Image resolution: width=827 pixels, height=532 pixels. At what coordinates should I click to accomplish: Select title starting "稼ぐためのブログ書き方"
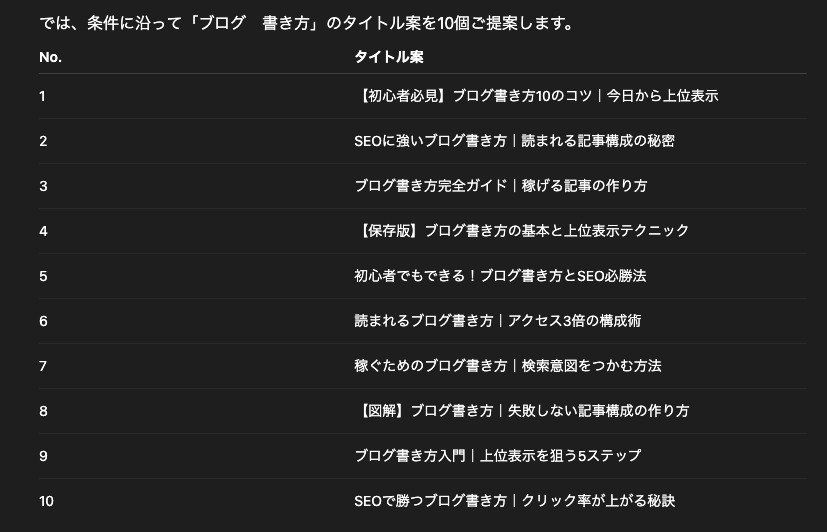tap(507, 366)
